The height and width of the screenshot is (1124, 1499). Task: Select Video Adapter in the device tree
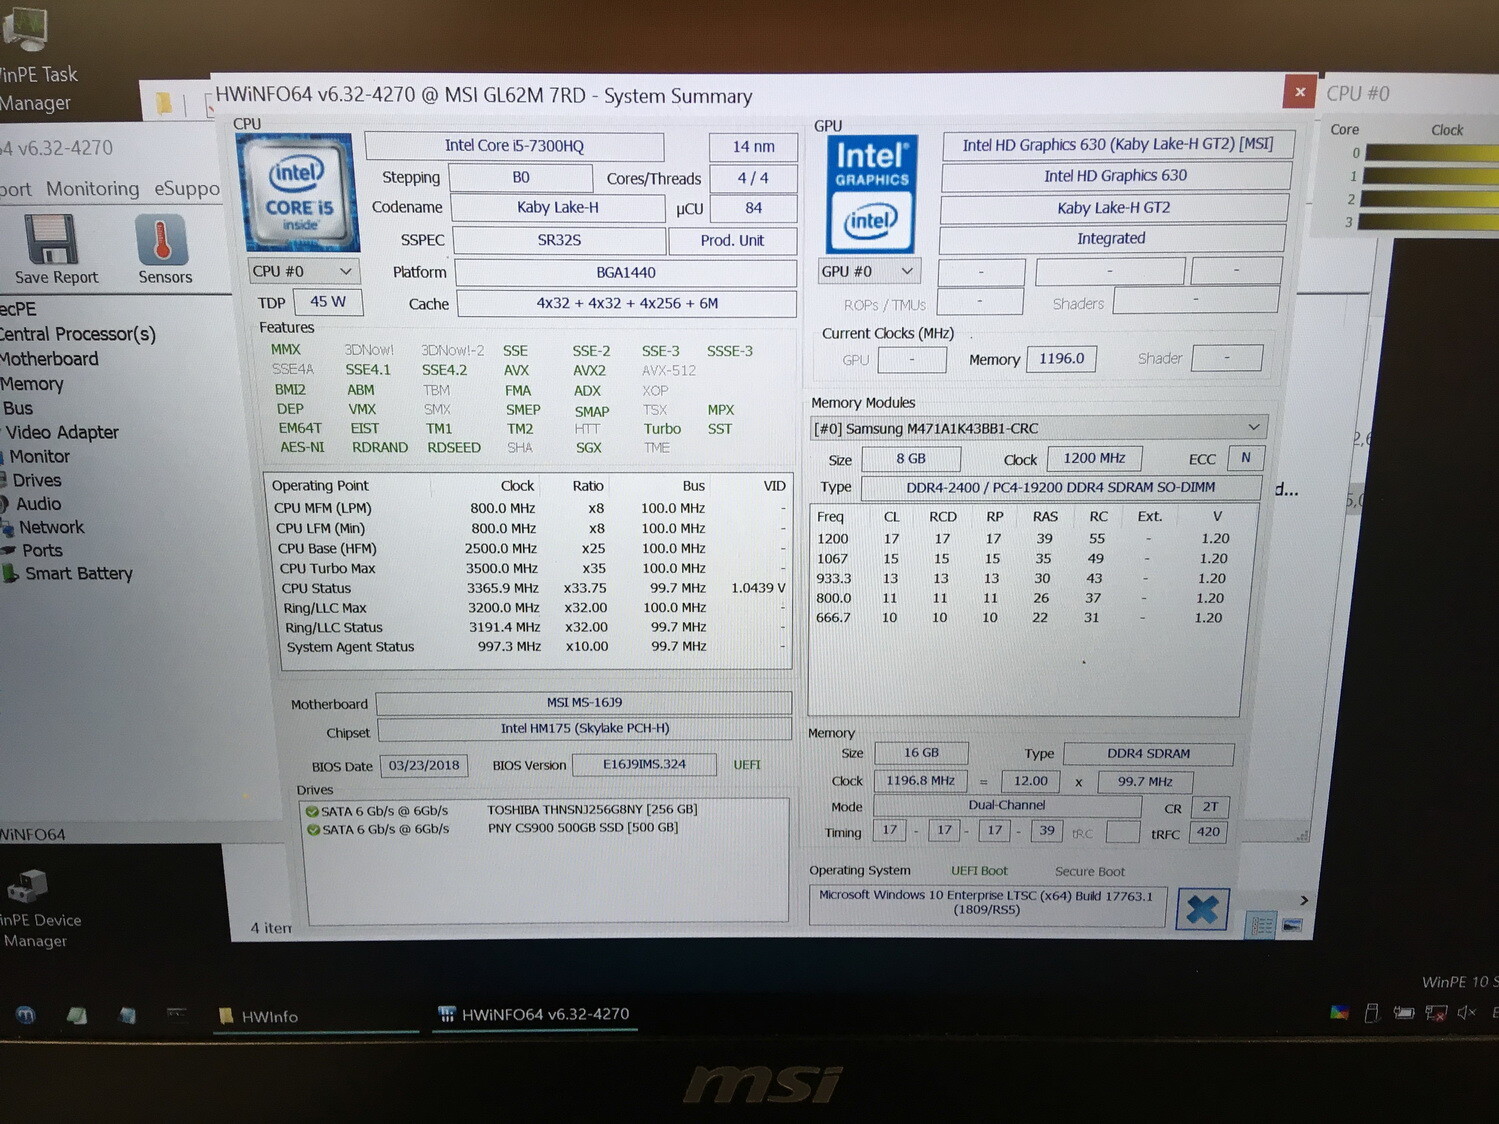61,432
